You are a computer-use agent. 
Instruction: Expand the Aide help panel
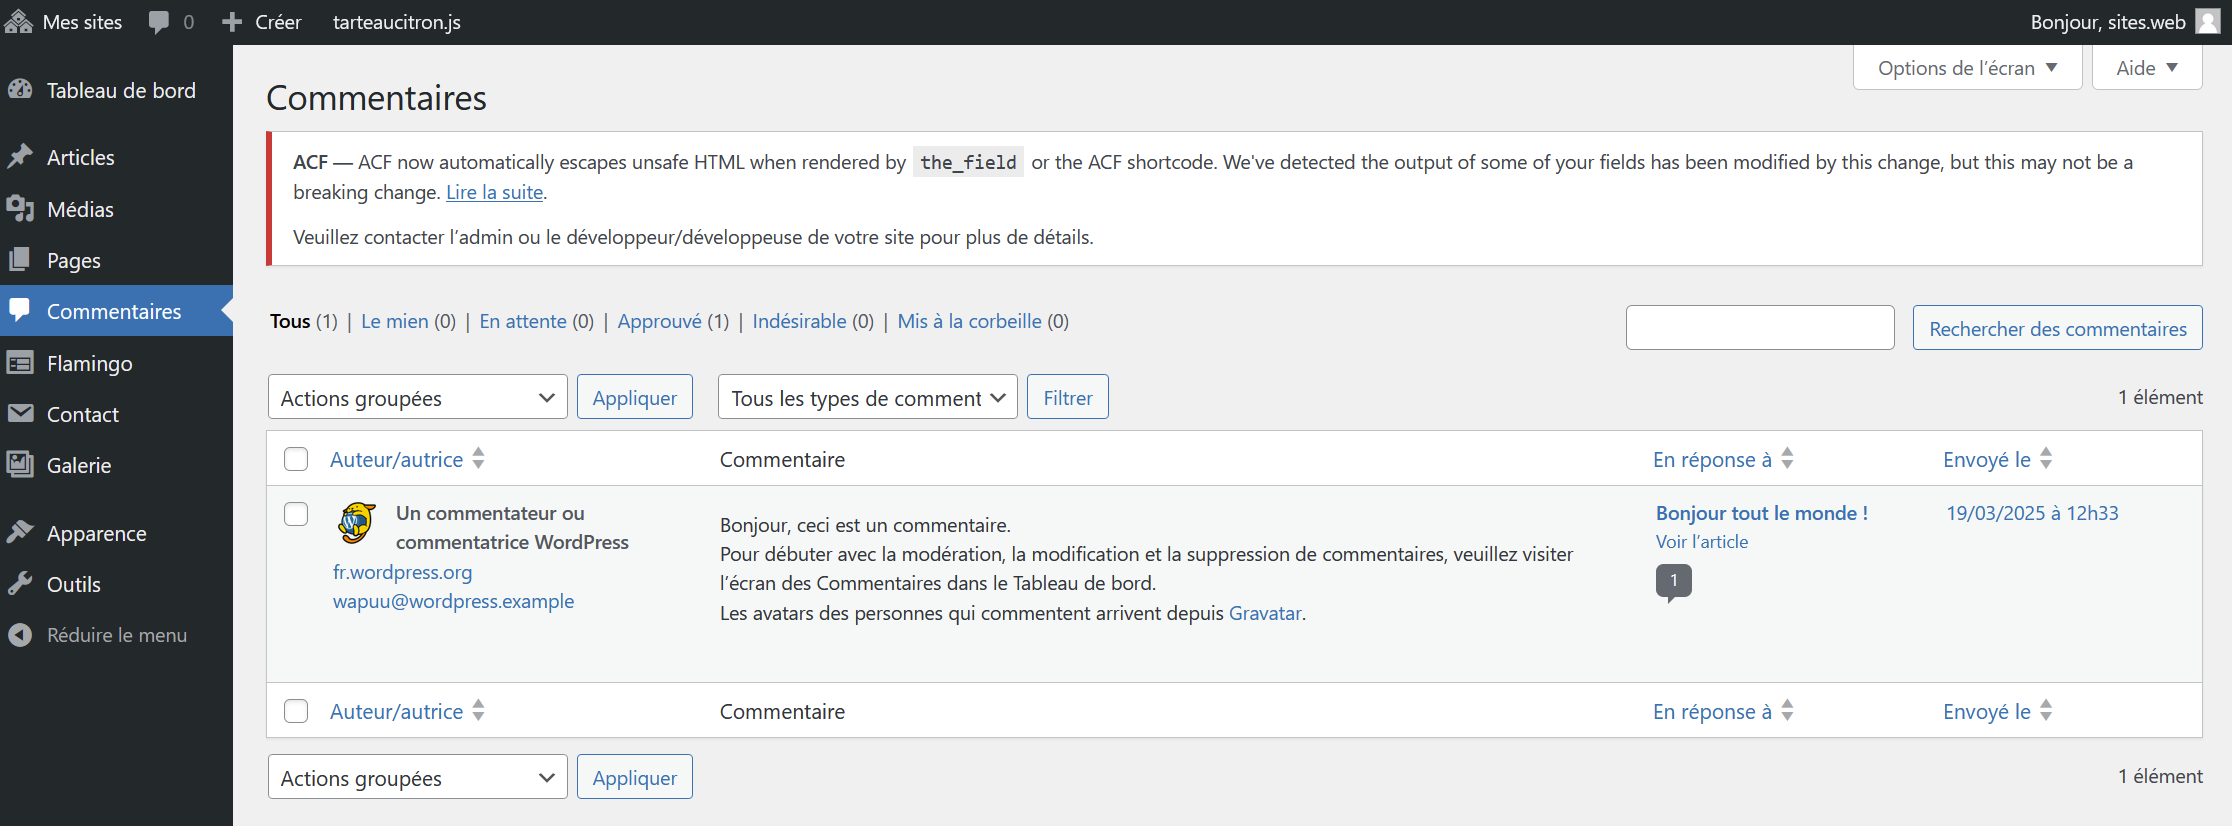[x=2147, y=68]
